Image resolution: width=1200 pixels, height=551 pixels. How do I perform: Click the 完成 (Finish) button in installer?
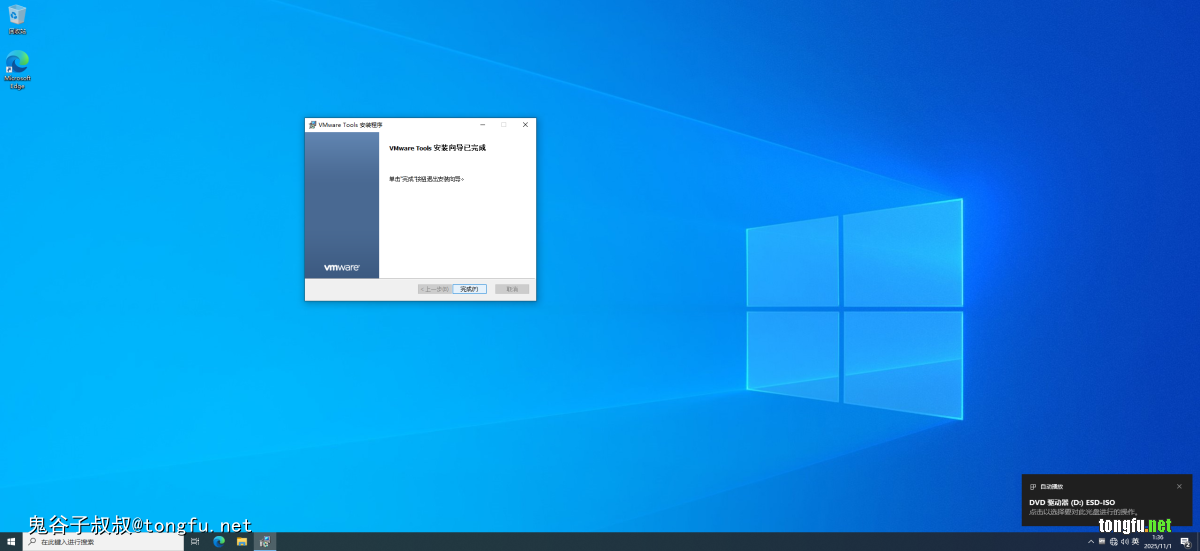point(469,289)
